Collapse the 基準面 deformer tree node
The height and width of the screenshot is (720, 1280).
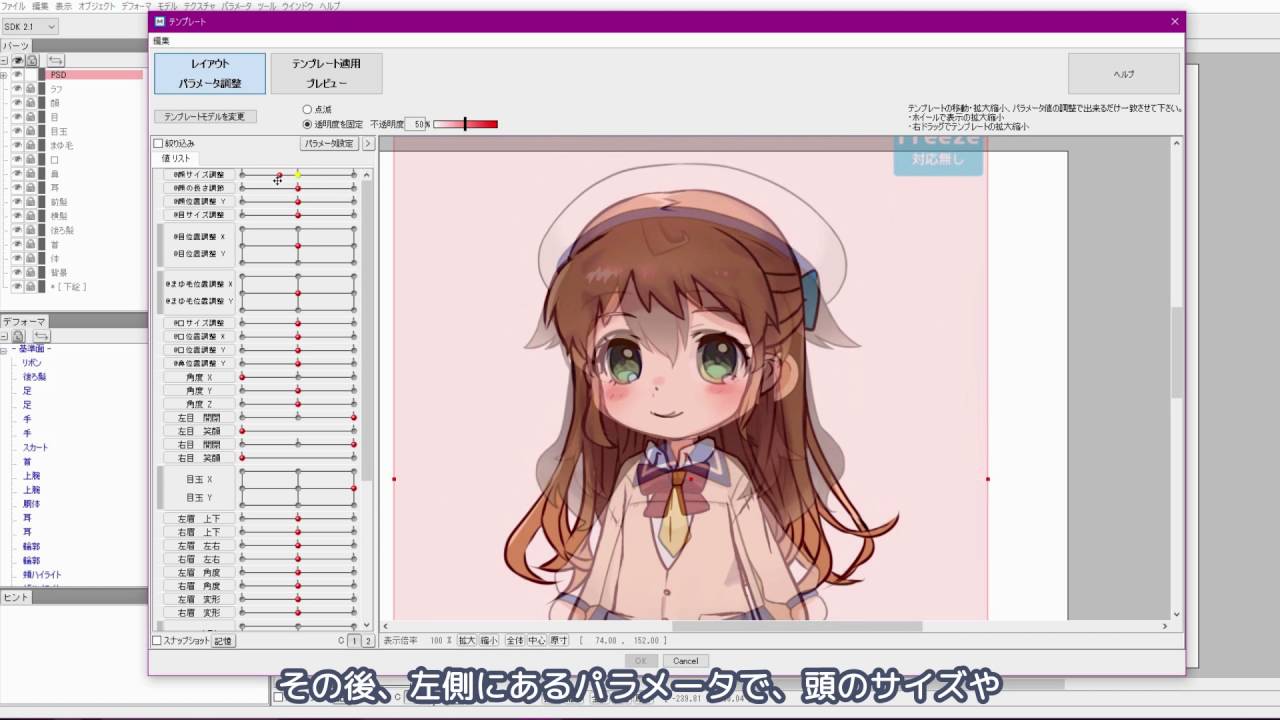pyautogui.click(x=4, y=349)
